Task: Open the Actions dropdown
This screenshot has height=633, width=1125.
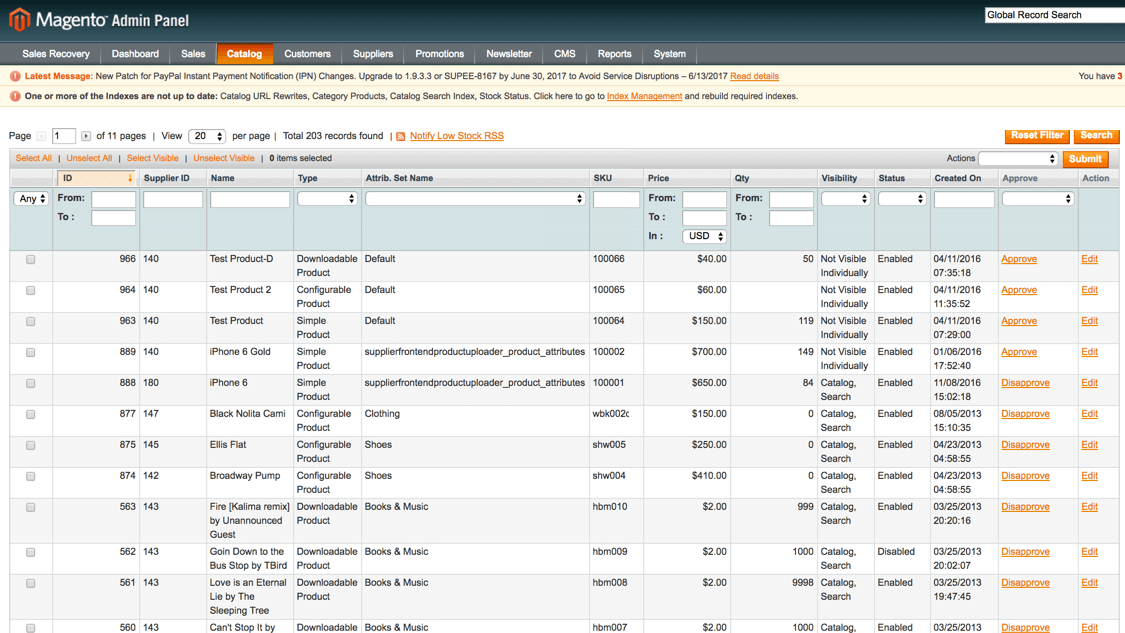Action: (1018, 159)
